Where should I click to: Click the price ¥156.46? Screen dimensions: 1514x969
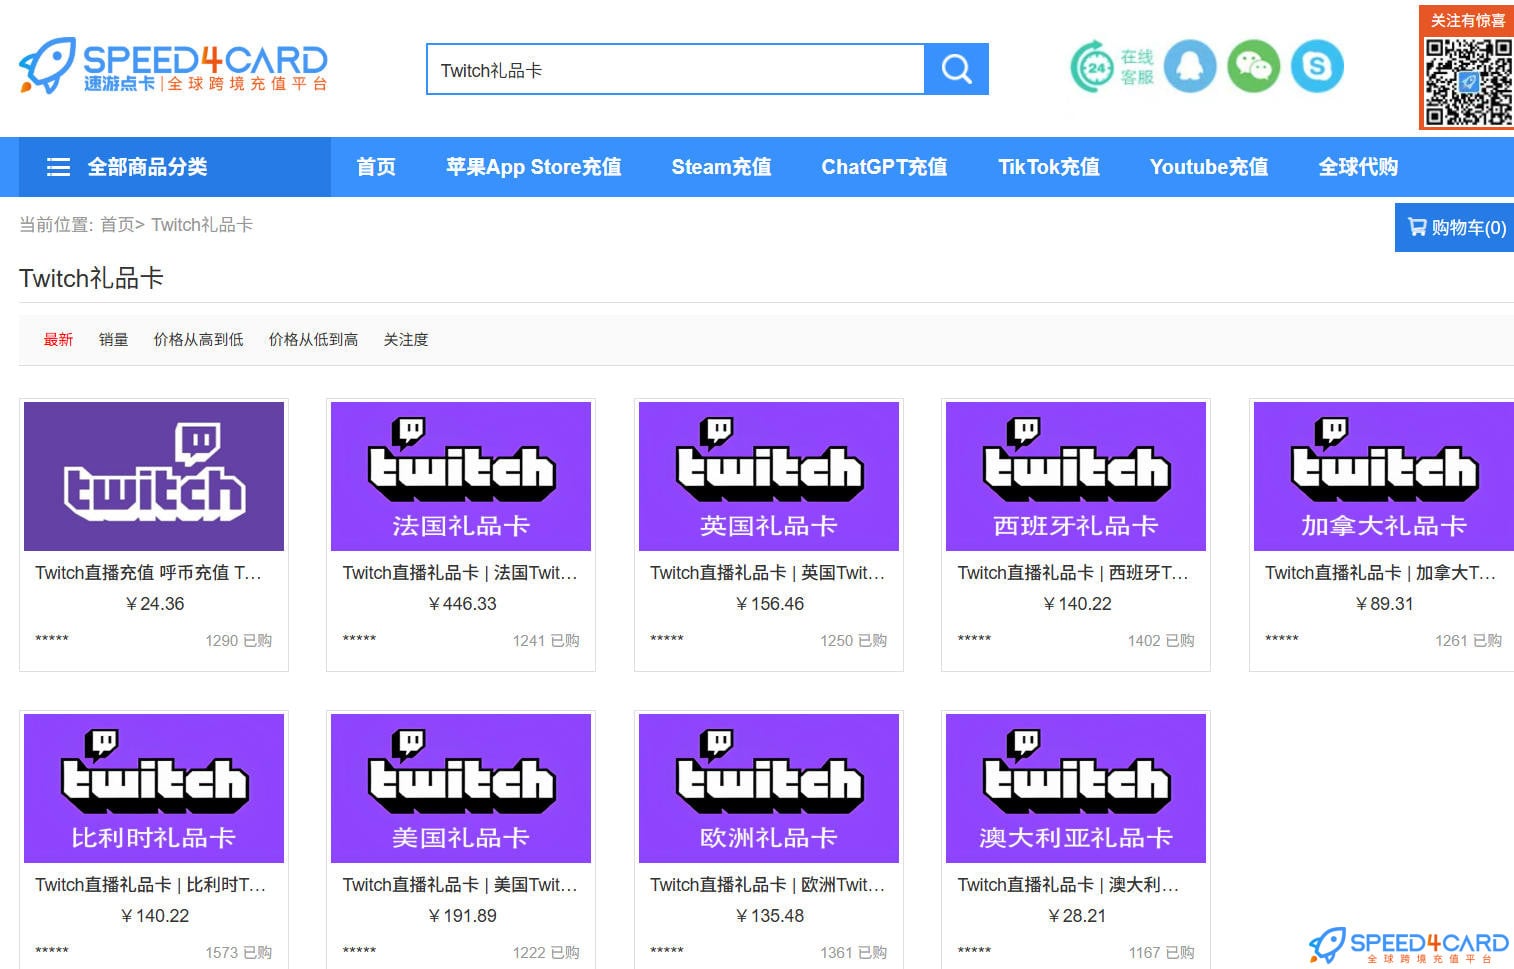pyautogui.click(x=770, y=604)
